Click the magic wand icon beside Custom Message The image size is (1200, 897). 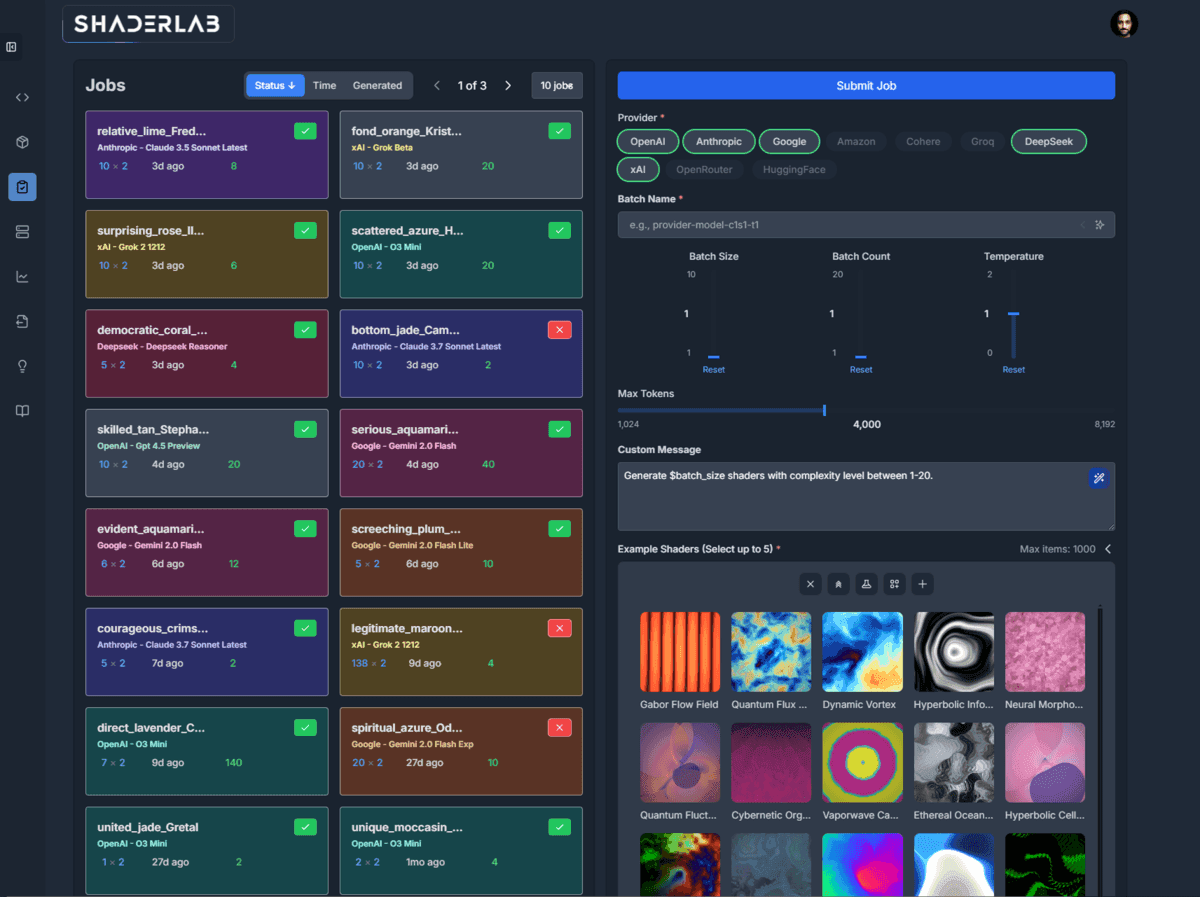[1098, 478]
